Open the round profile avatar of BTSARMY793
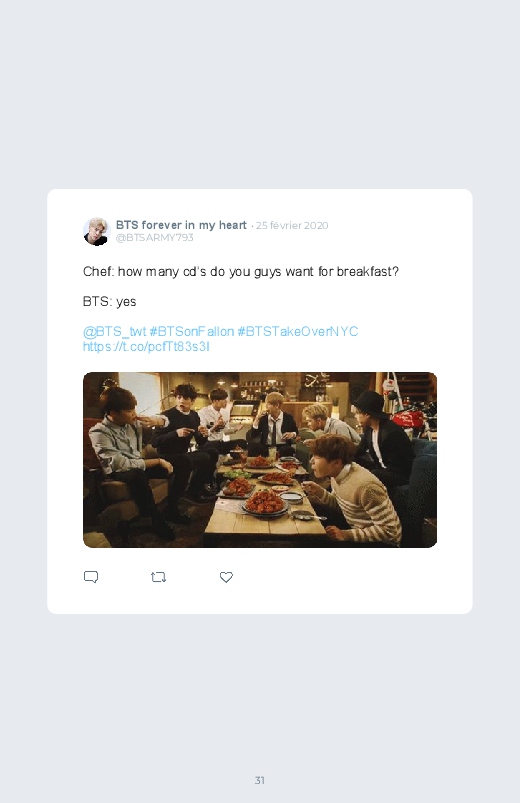The height and width of the screenshot is (803, 520). (x=97, y=231)
